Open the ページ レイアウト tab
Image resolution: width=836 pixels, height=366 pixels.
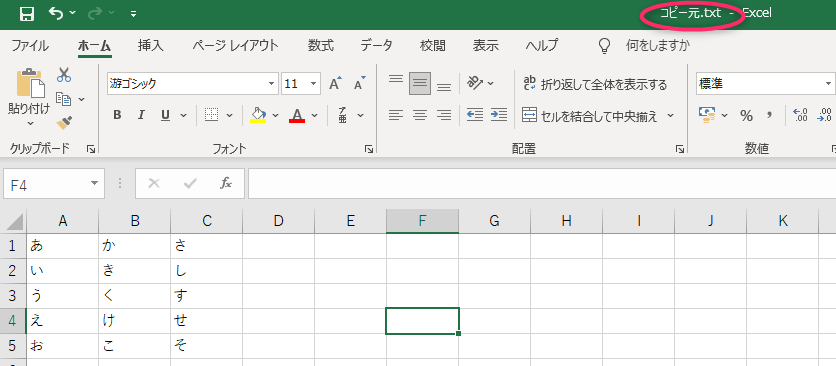235,45
